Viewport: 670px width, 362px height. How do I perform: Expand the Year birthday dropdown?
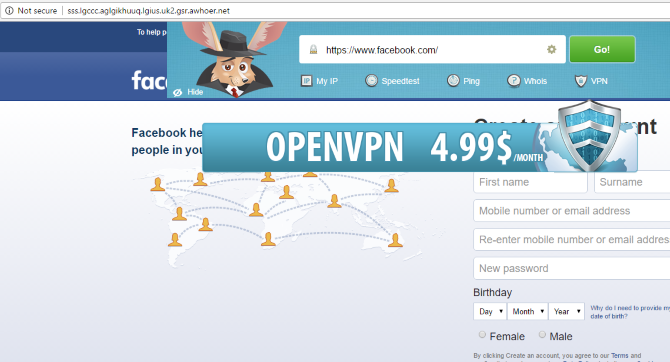coord(567,311)
